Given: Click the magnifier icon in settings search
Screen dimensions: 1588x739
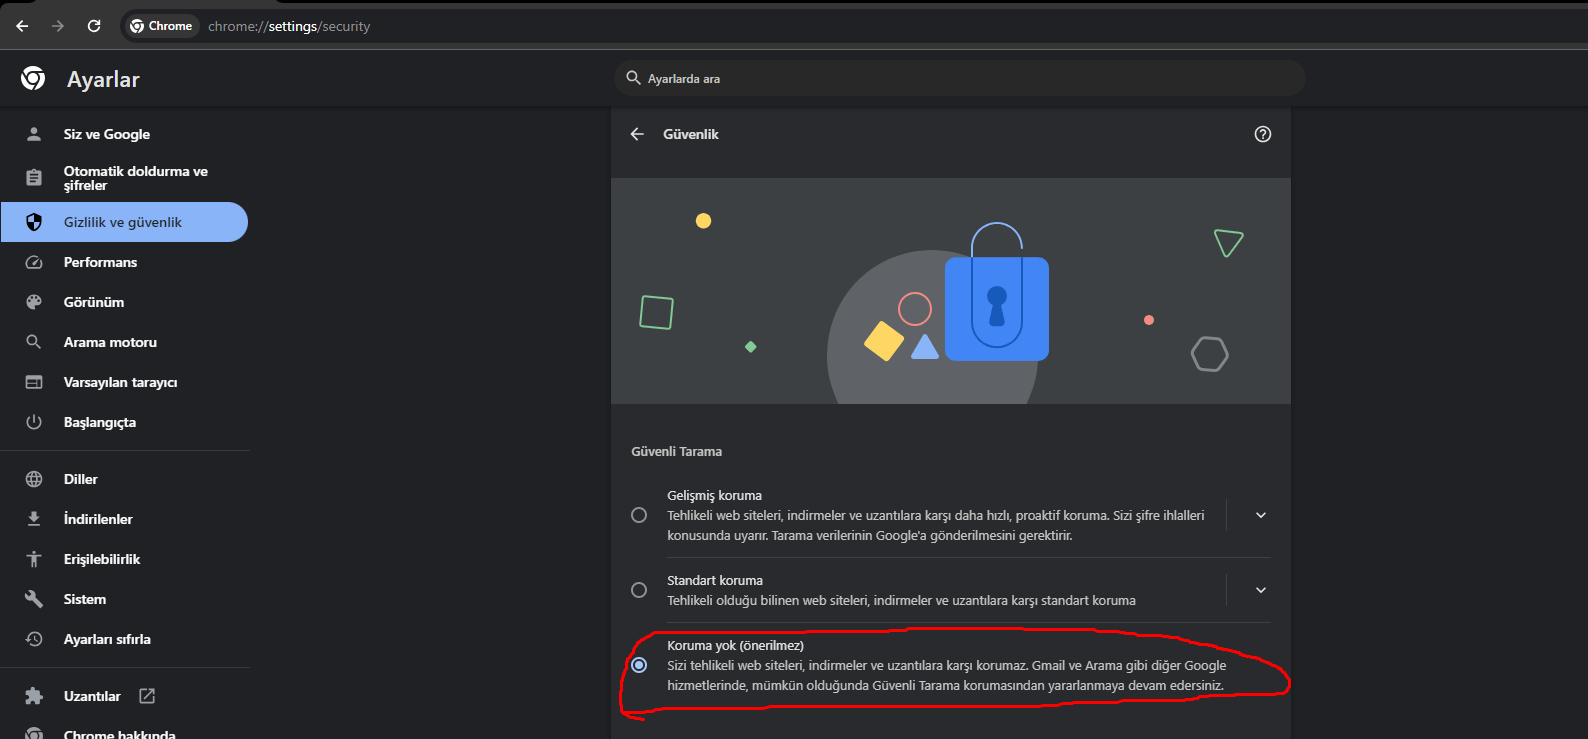Looking at the screenshot, I should pos(633,78).
